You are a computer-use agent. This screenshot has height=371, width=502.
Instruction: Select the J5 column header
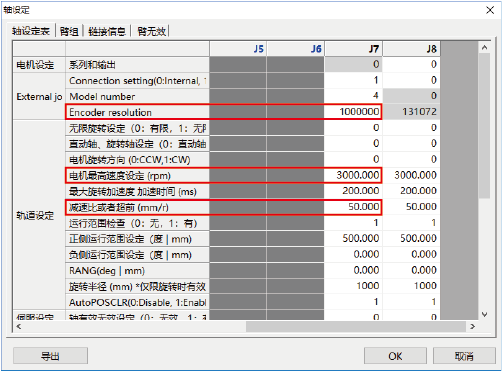pyautogui.click(x=238, y=49)
